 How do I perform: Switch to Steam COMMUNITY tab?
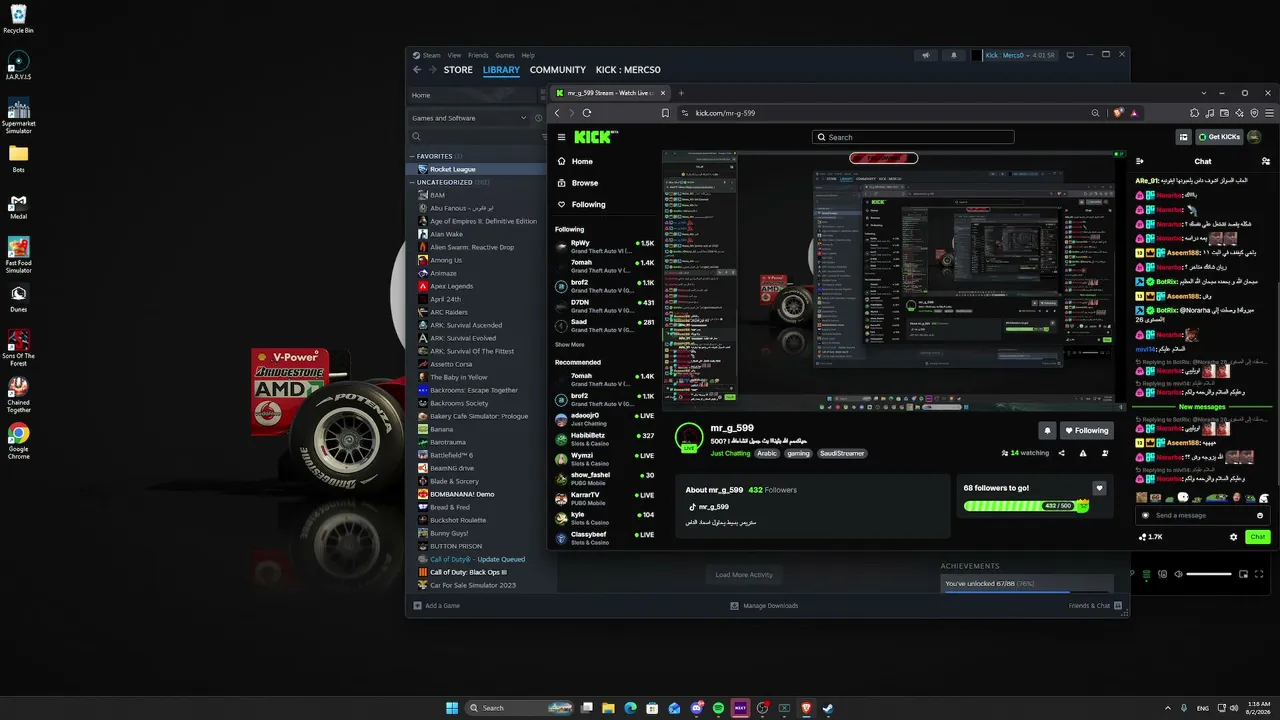(x=558, y=70)
